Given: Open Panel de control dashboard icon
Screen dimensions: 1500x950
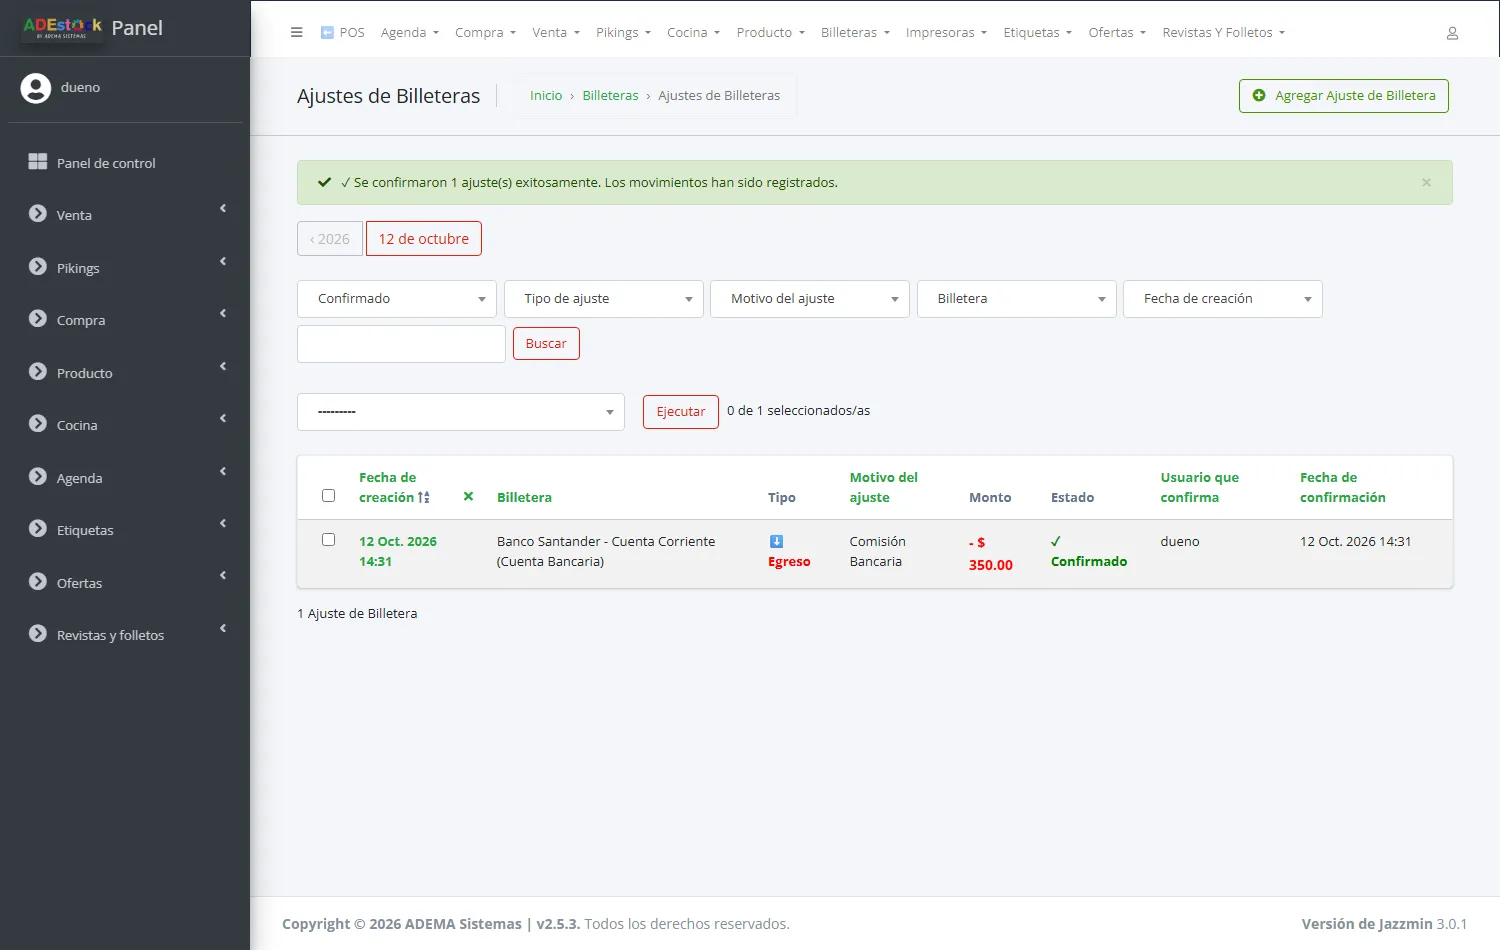Looking at the screenshot, I should 38,162.
